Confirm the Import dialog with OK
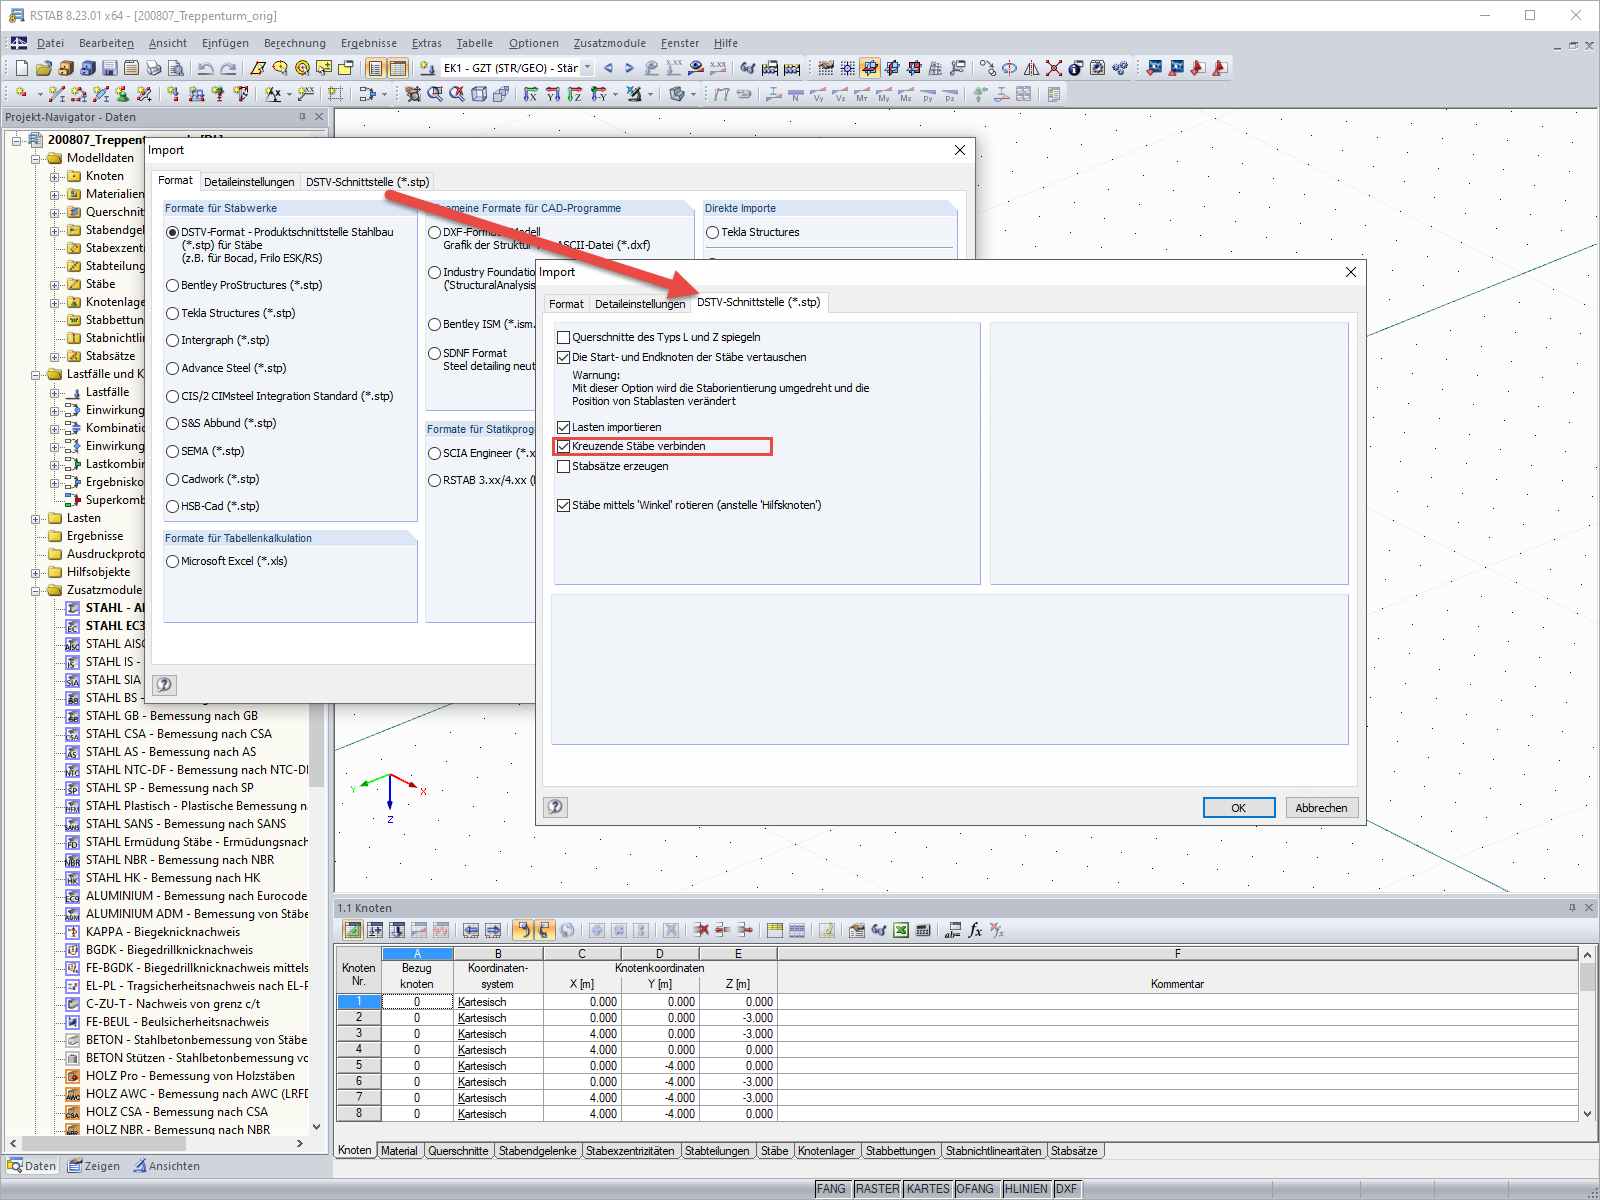Image resolution: width=1600 pixels, height=1200 pixels. [1239, 808]
